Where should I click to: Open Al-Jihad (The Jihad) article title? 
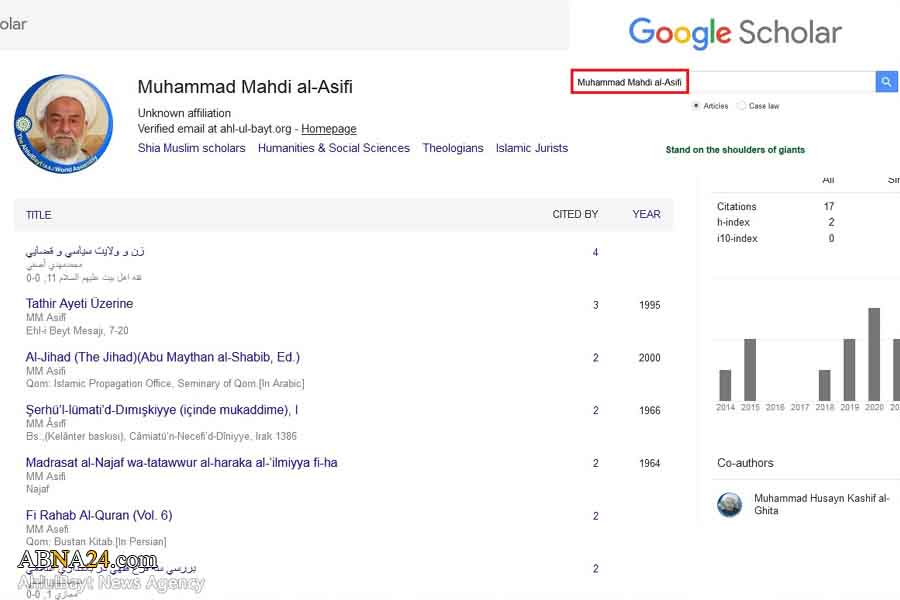point(162,357)
